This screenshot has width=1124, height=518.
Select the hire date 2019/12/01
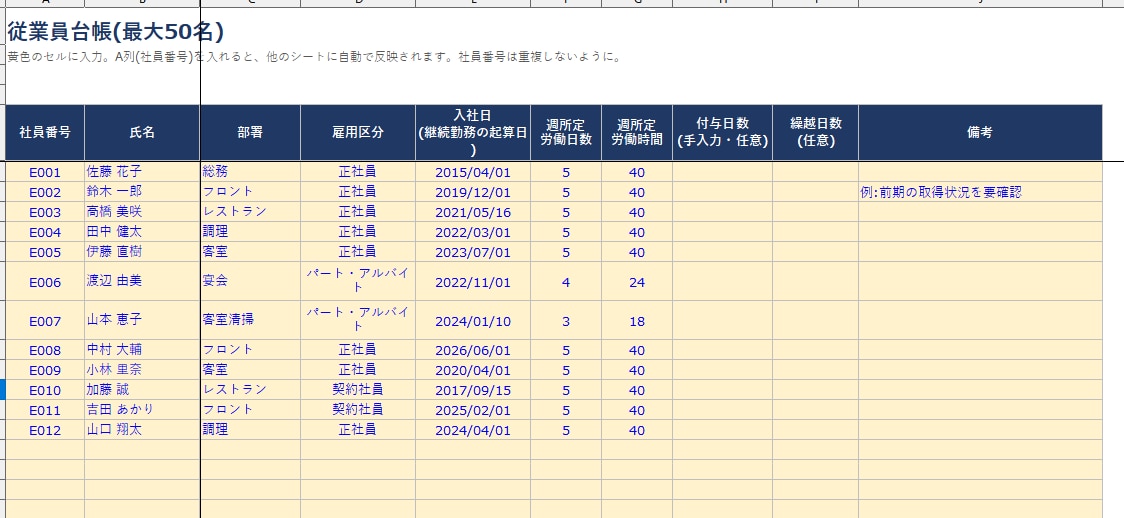tap(472, 192)
